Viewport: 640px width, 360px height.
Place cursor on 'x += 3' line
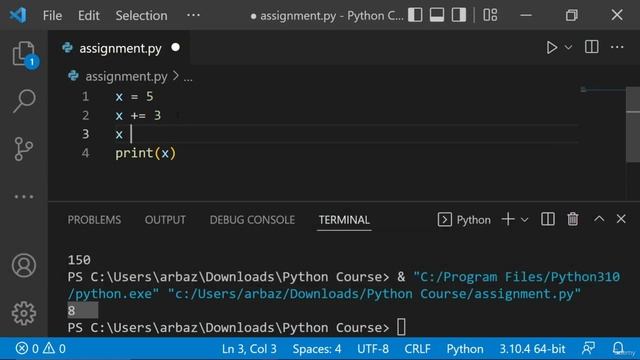click(x=138, y=116)
